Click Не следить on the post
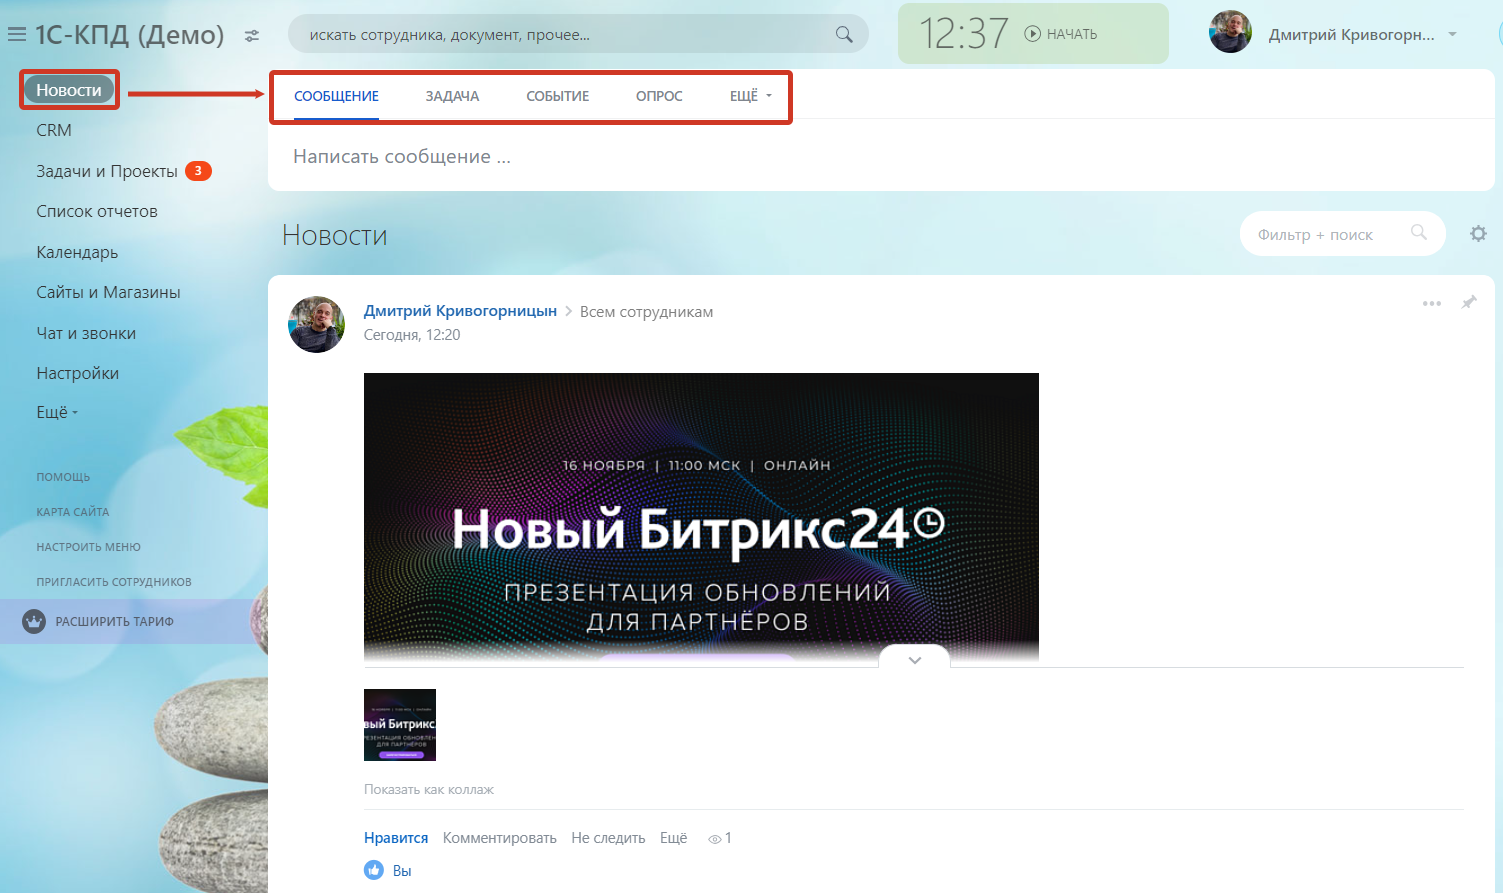The image size is (1503, 893). point(608,838)
